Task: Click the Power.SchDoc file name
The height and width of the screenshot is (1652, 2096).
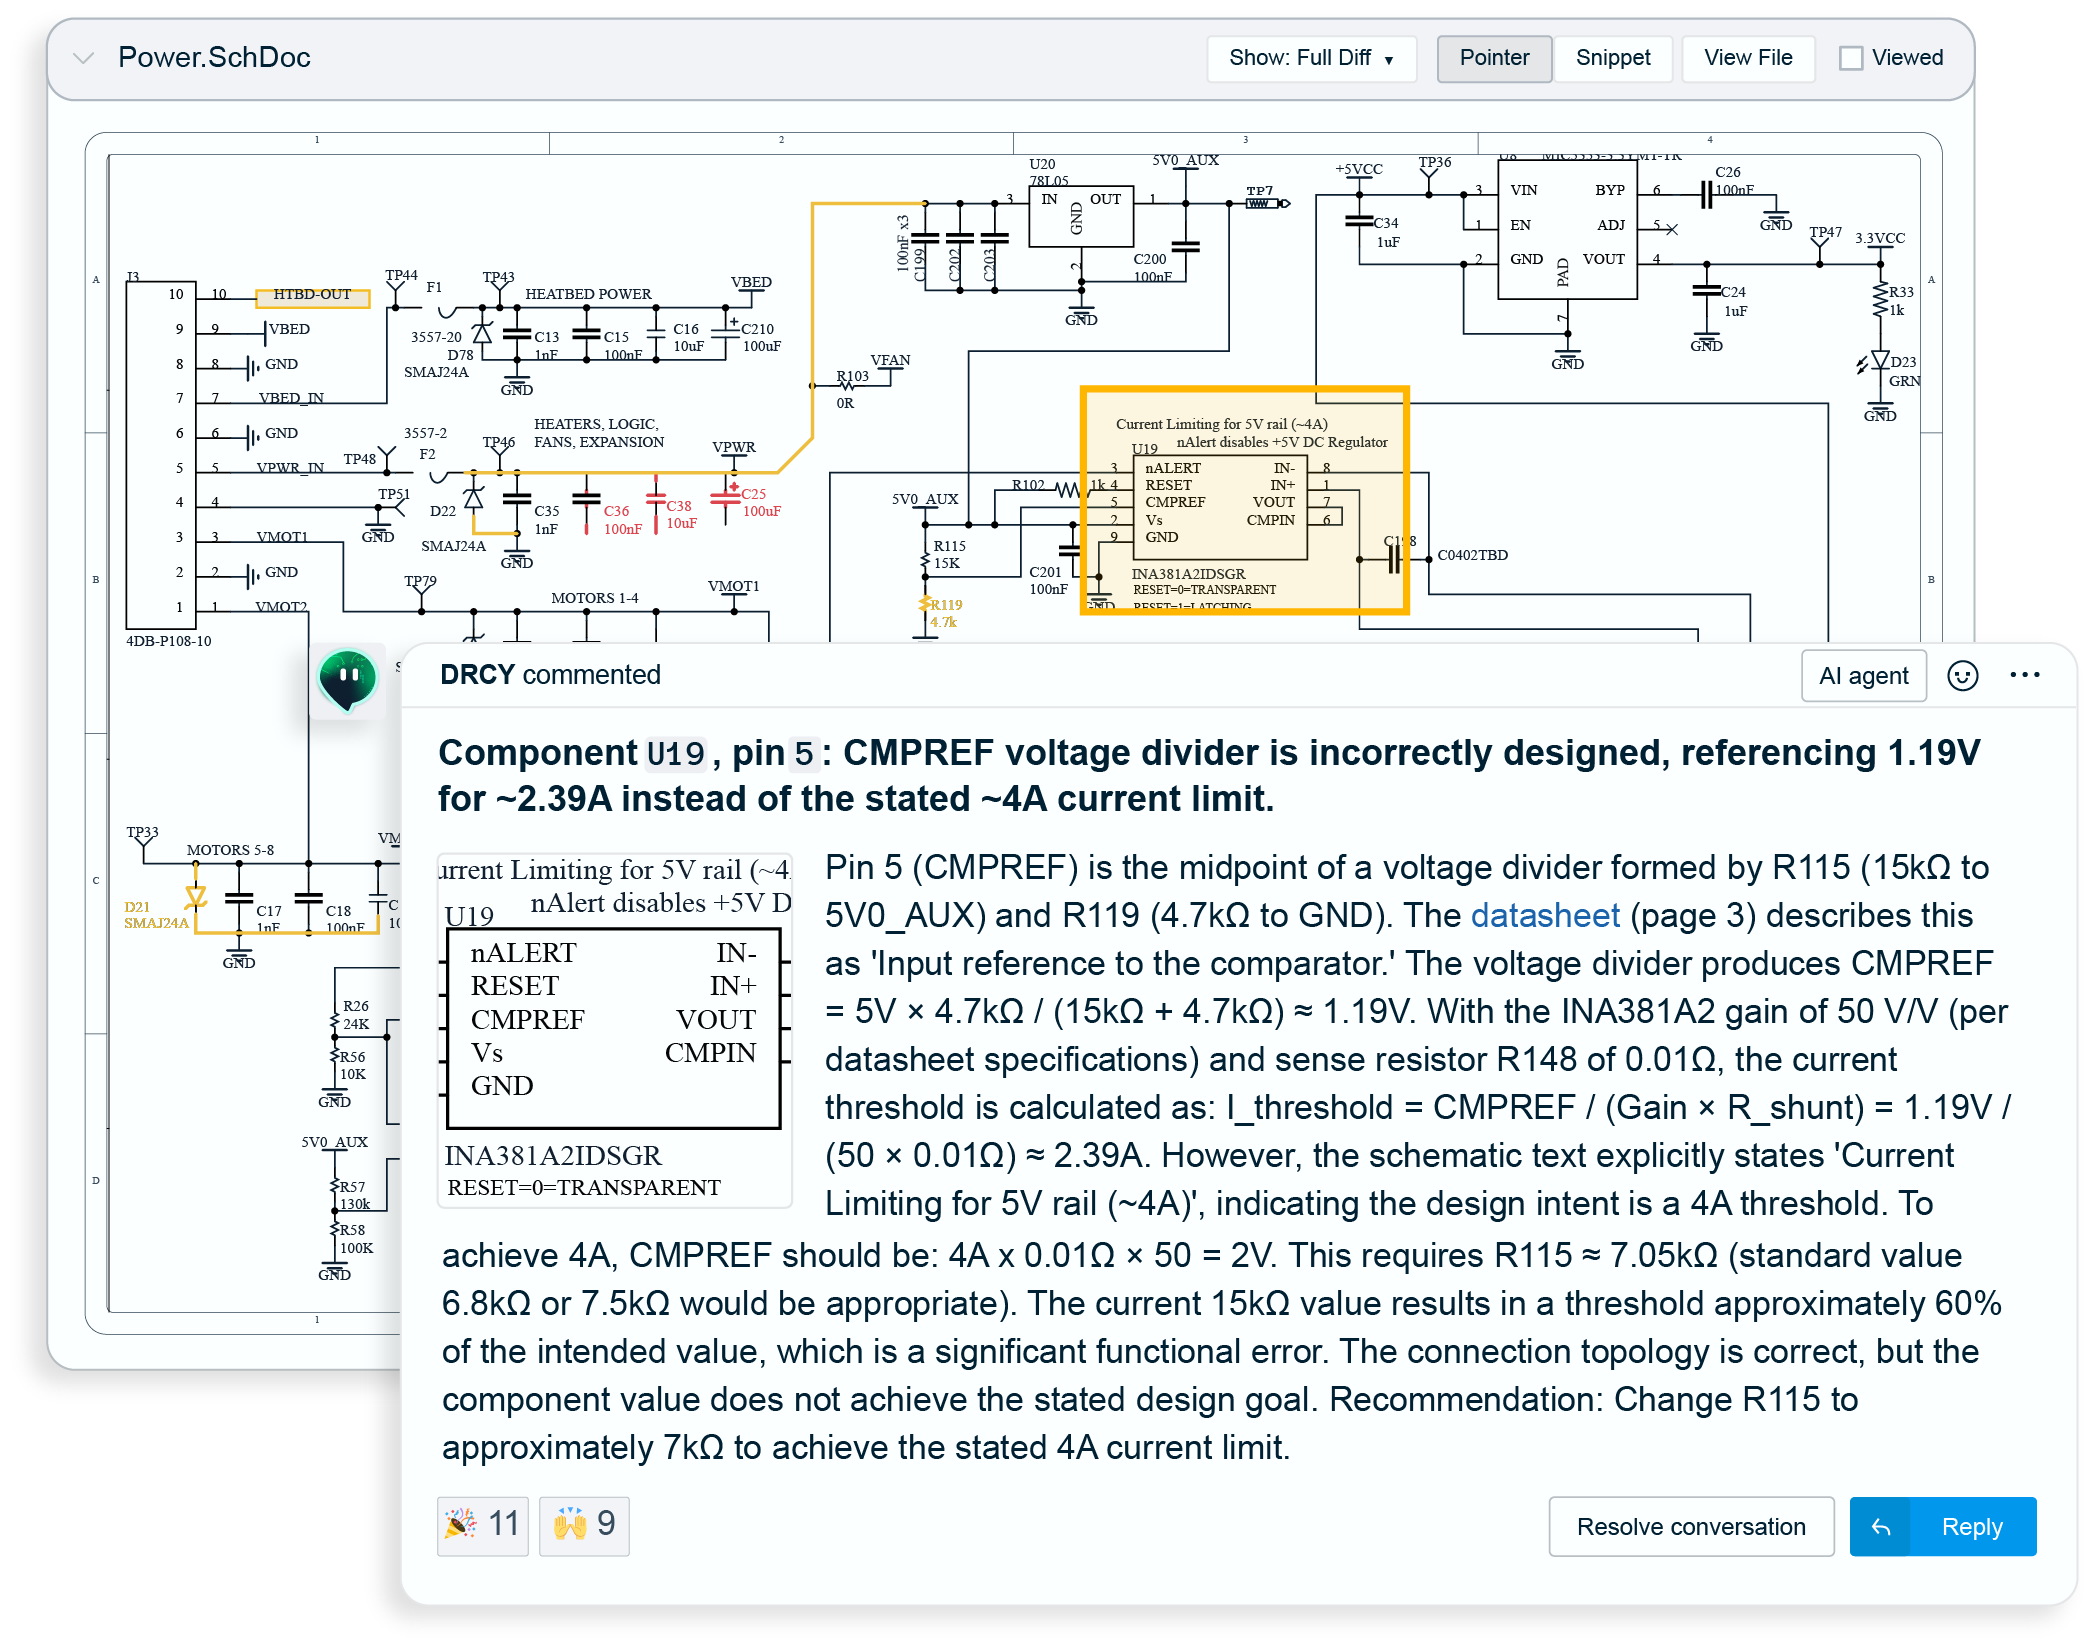Action: [214, 58]
